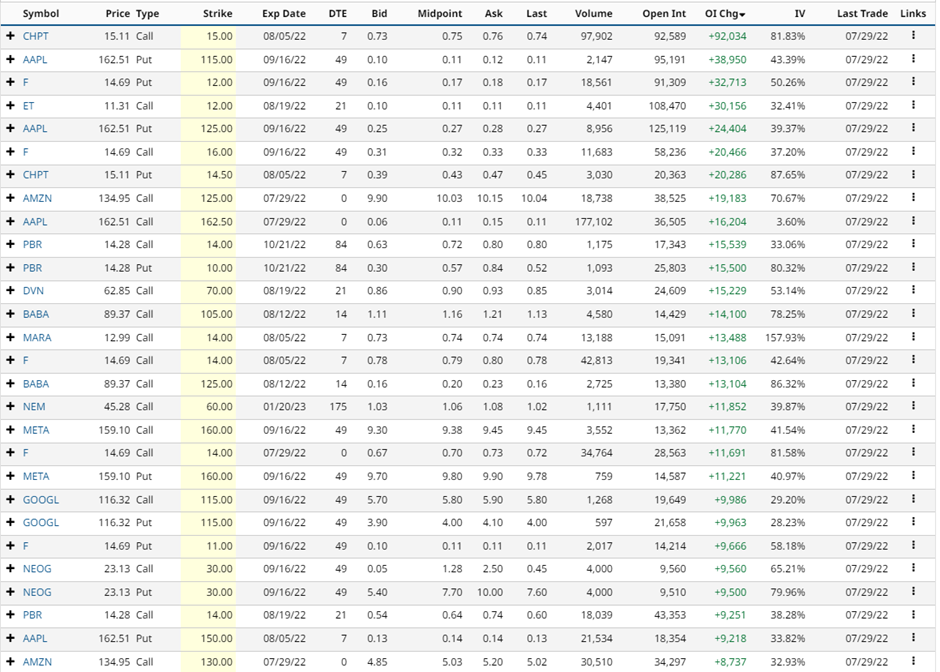This screenshot has width=940, height=672.
Task: Sort by the Midpoint column header
Action: (440, 13)
